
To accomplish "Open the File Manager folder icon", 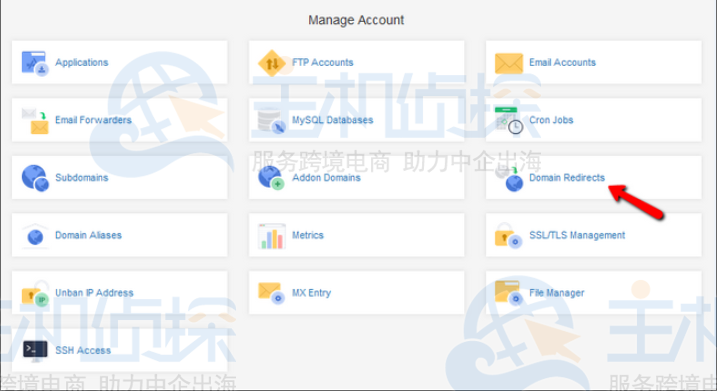I will tap(508, 293).
